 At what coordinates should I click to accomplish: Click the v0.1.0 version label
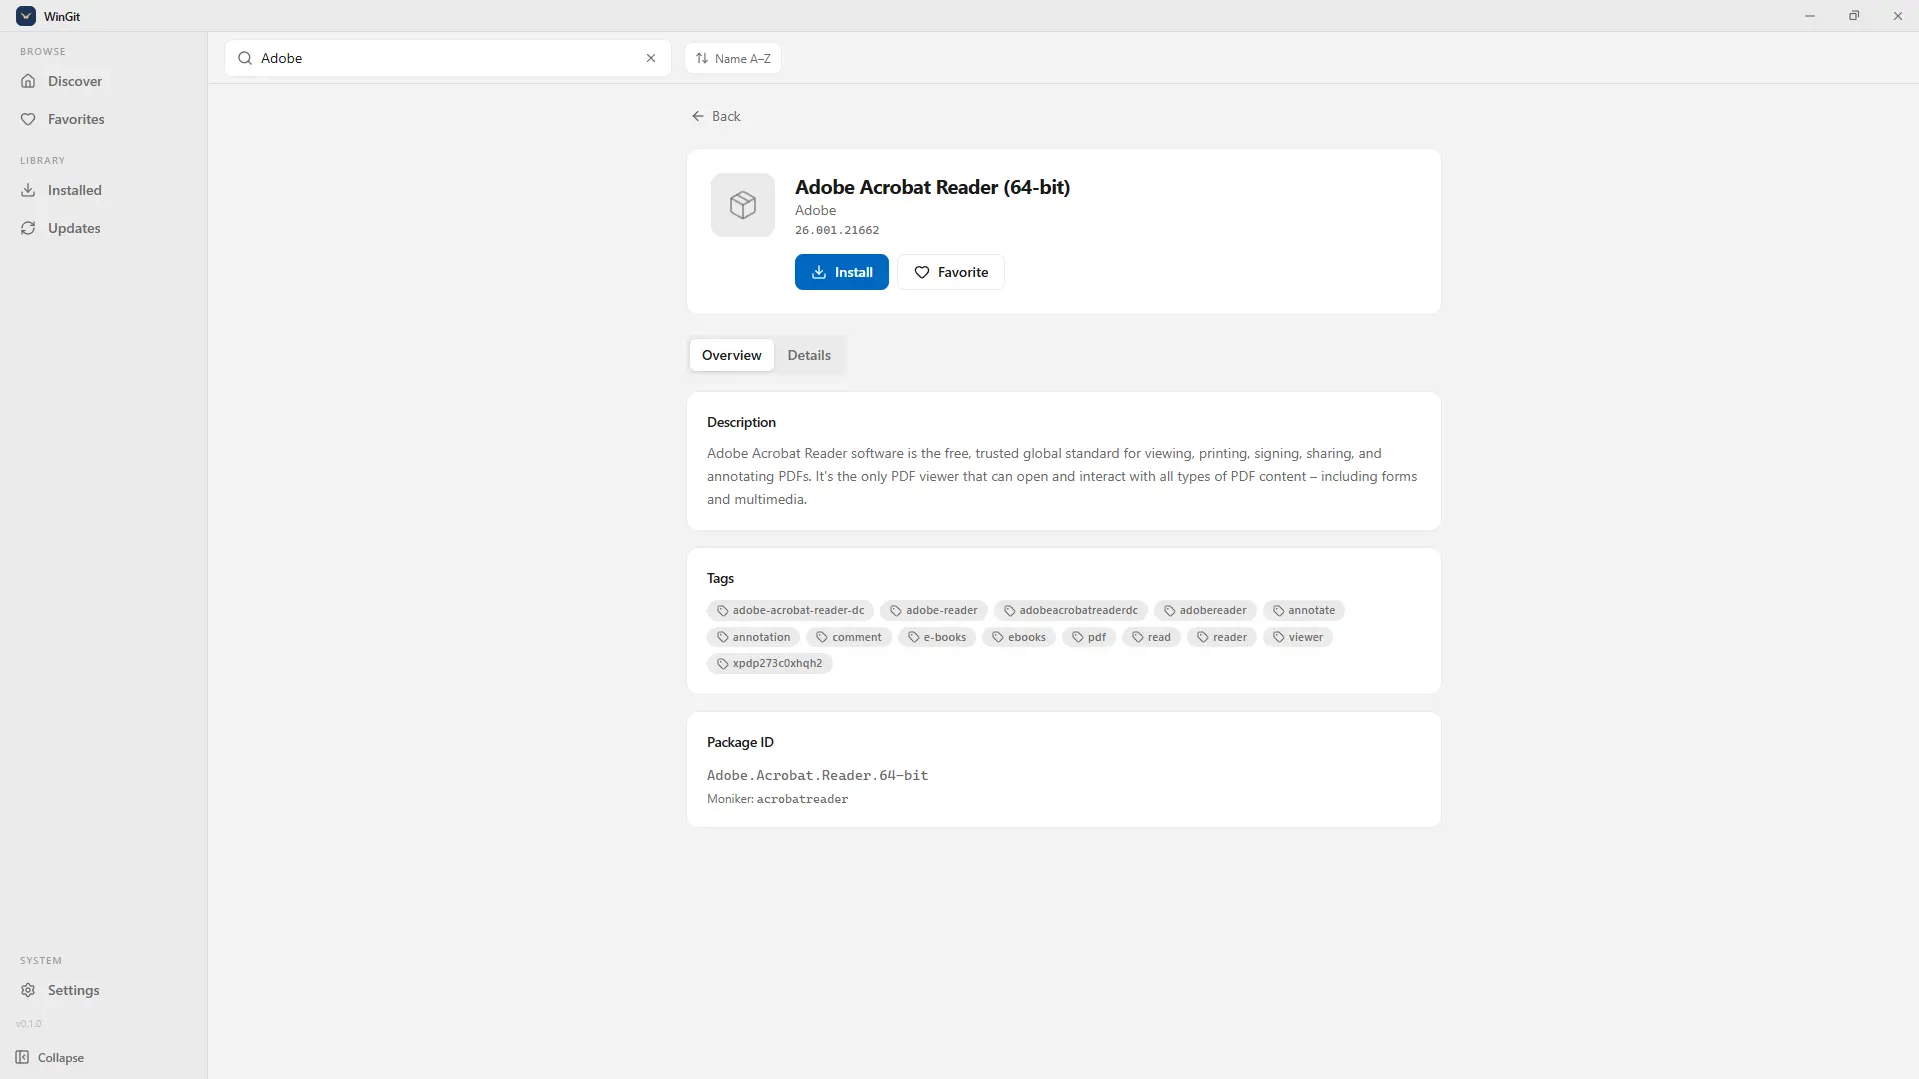pyautogui.click(x=29, y=1023)
